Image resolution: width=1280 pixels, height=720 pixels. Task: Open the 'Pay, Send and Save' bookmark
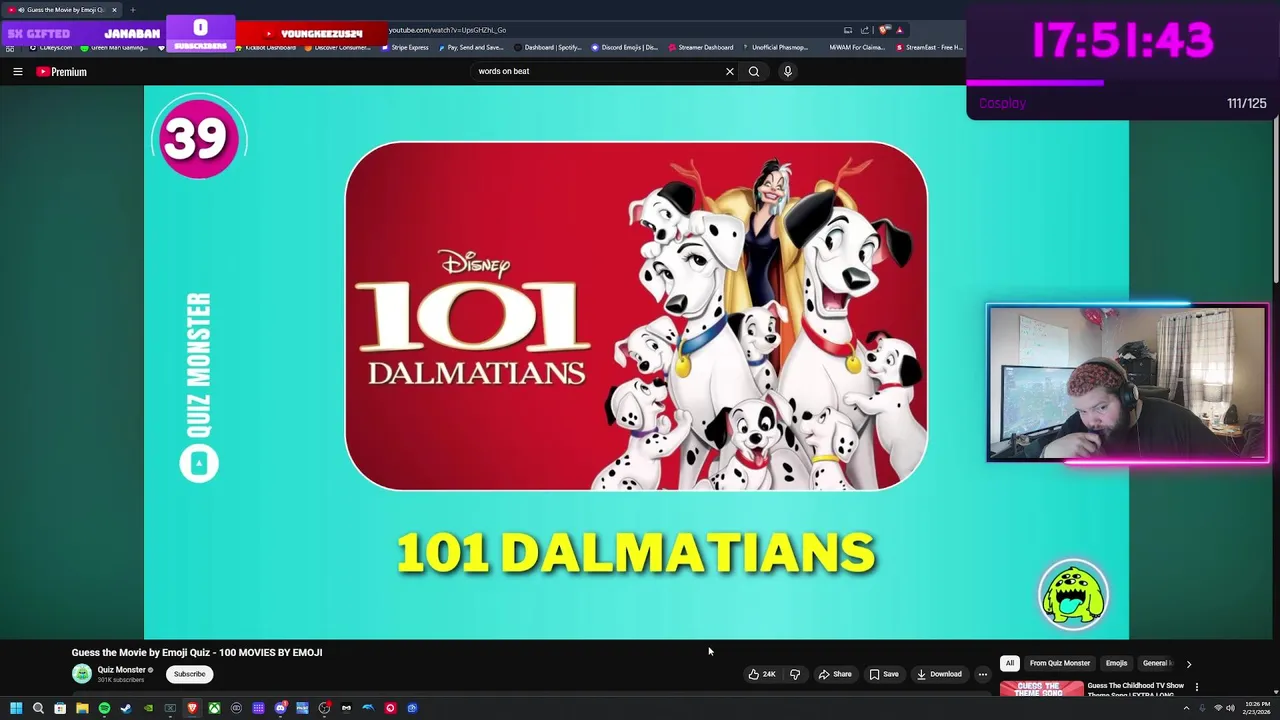[471, 47]
